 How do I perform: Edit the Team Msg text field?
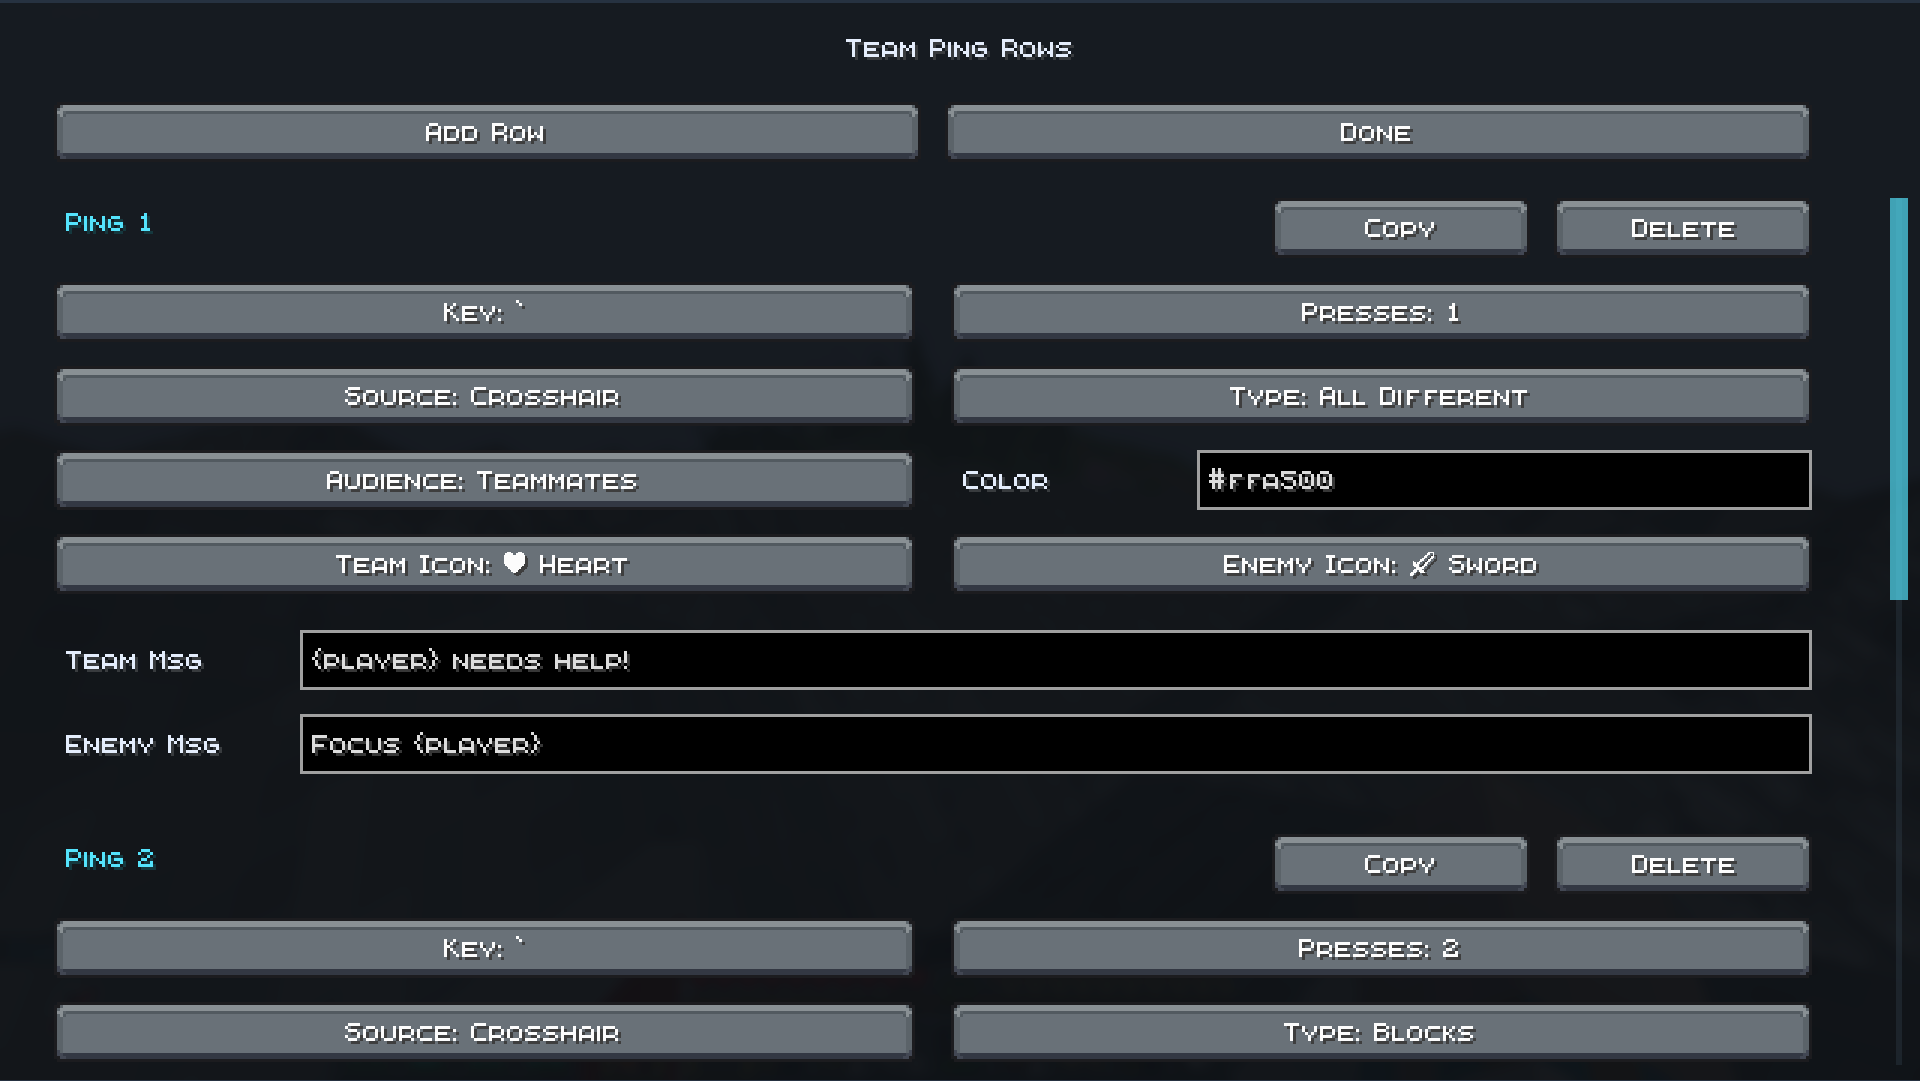tap(1055, 660)
